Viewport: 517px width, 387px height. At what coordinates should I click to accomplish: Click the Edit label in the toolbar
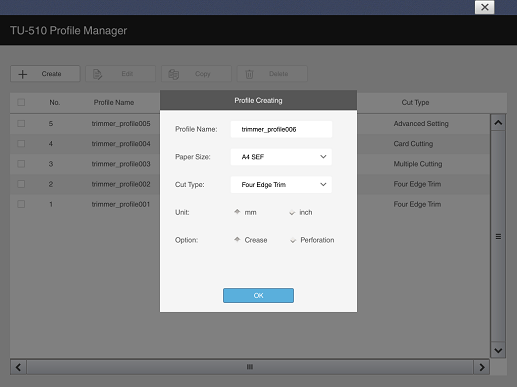[x=127, y=74]
